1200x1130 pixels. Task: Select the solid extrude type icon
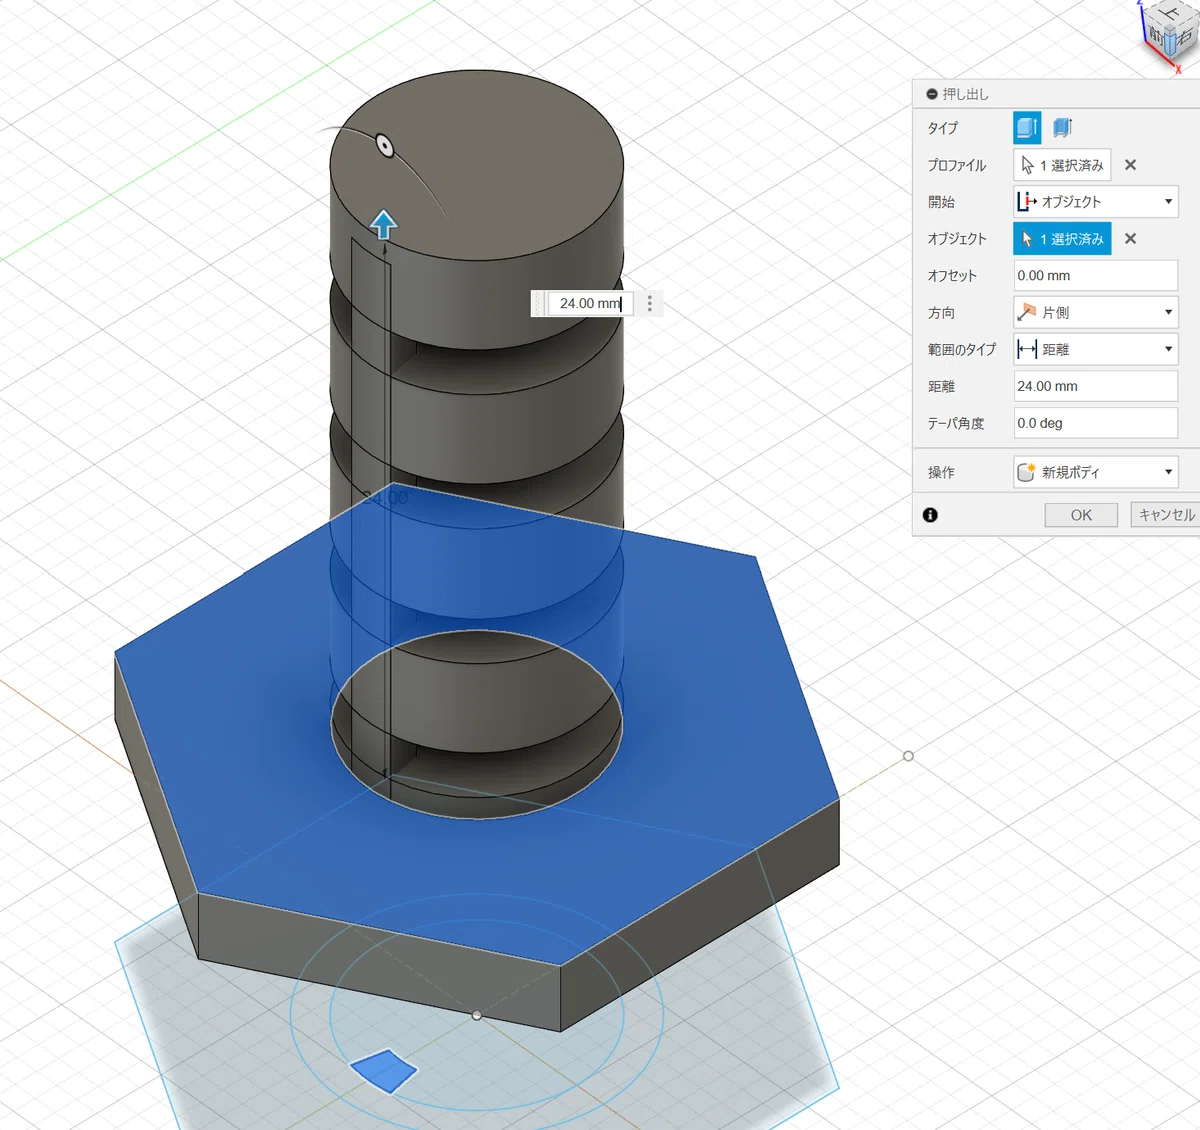[x=1027, y=128]
